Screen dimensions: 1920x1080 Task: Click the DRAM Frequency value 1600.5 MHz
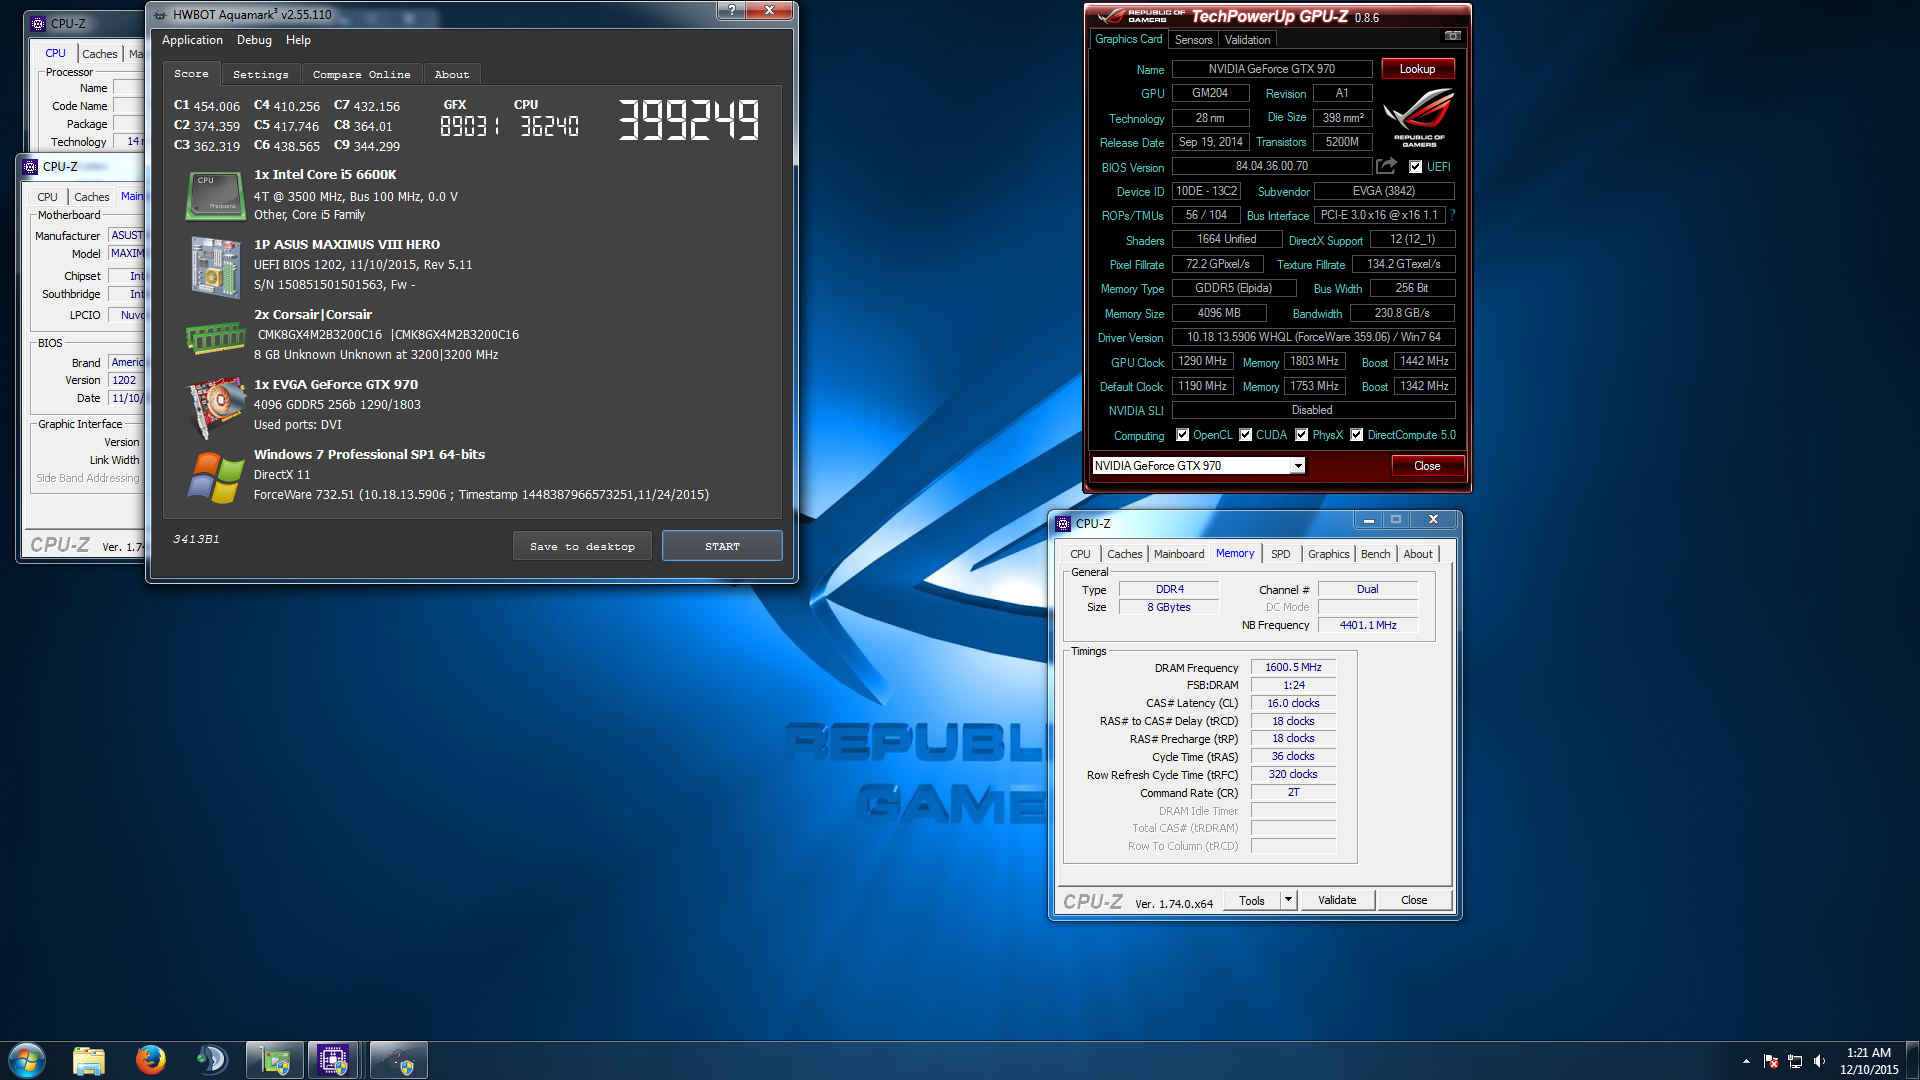coord(1293,667)
